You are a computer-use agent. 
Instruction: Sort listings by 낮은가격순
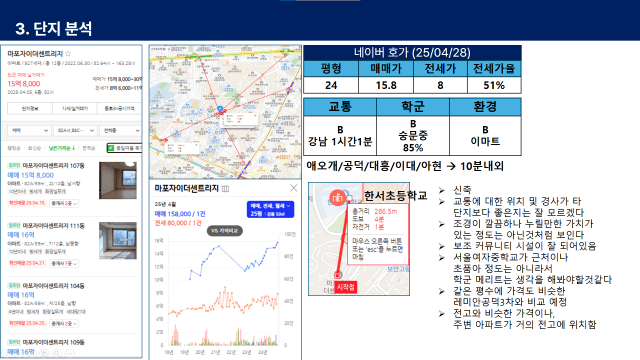61,148
